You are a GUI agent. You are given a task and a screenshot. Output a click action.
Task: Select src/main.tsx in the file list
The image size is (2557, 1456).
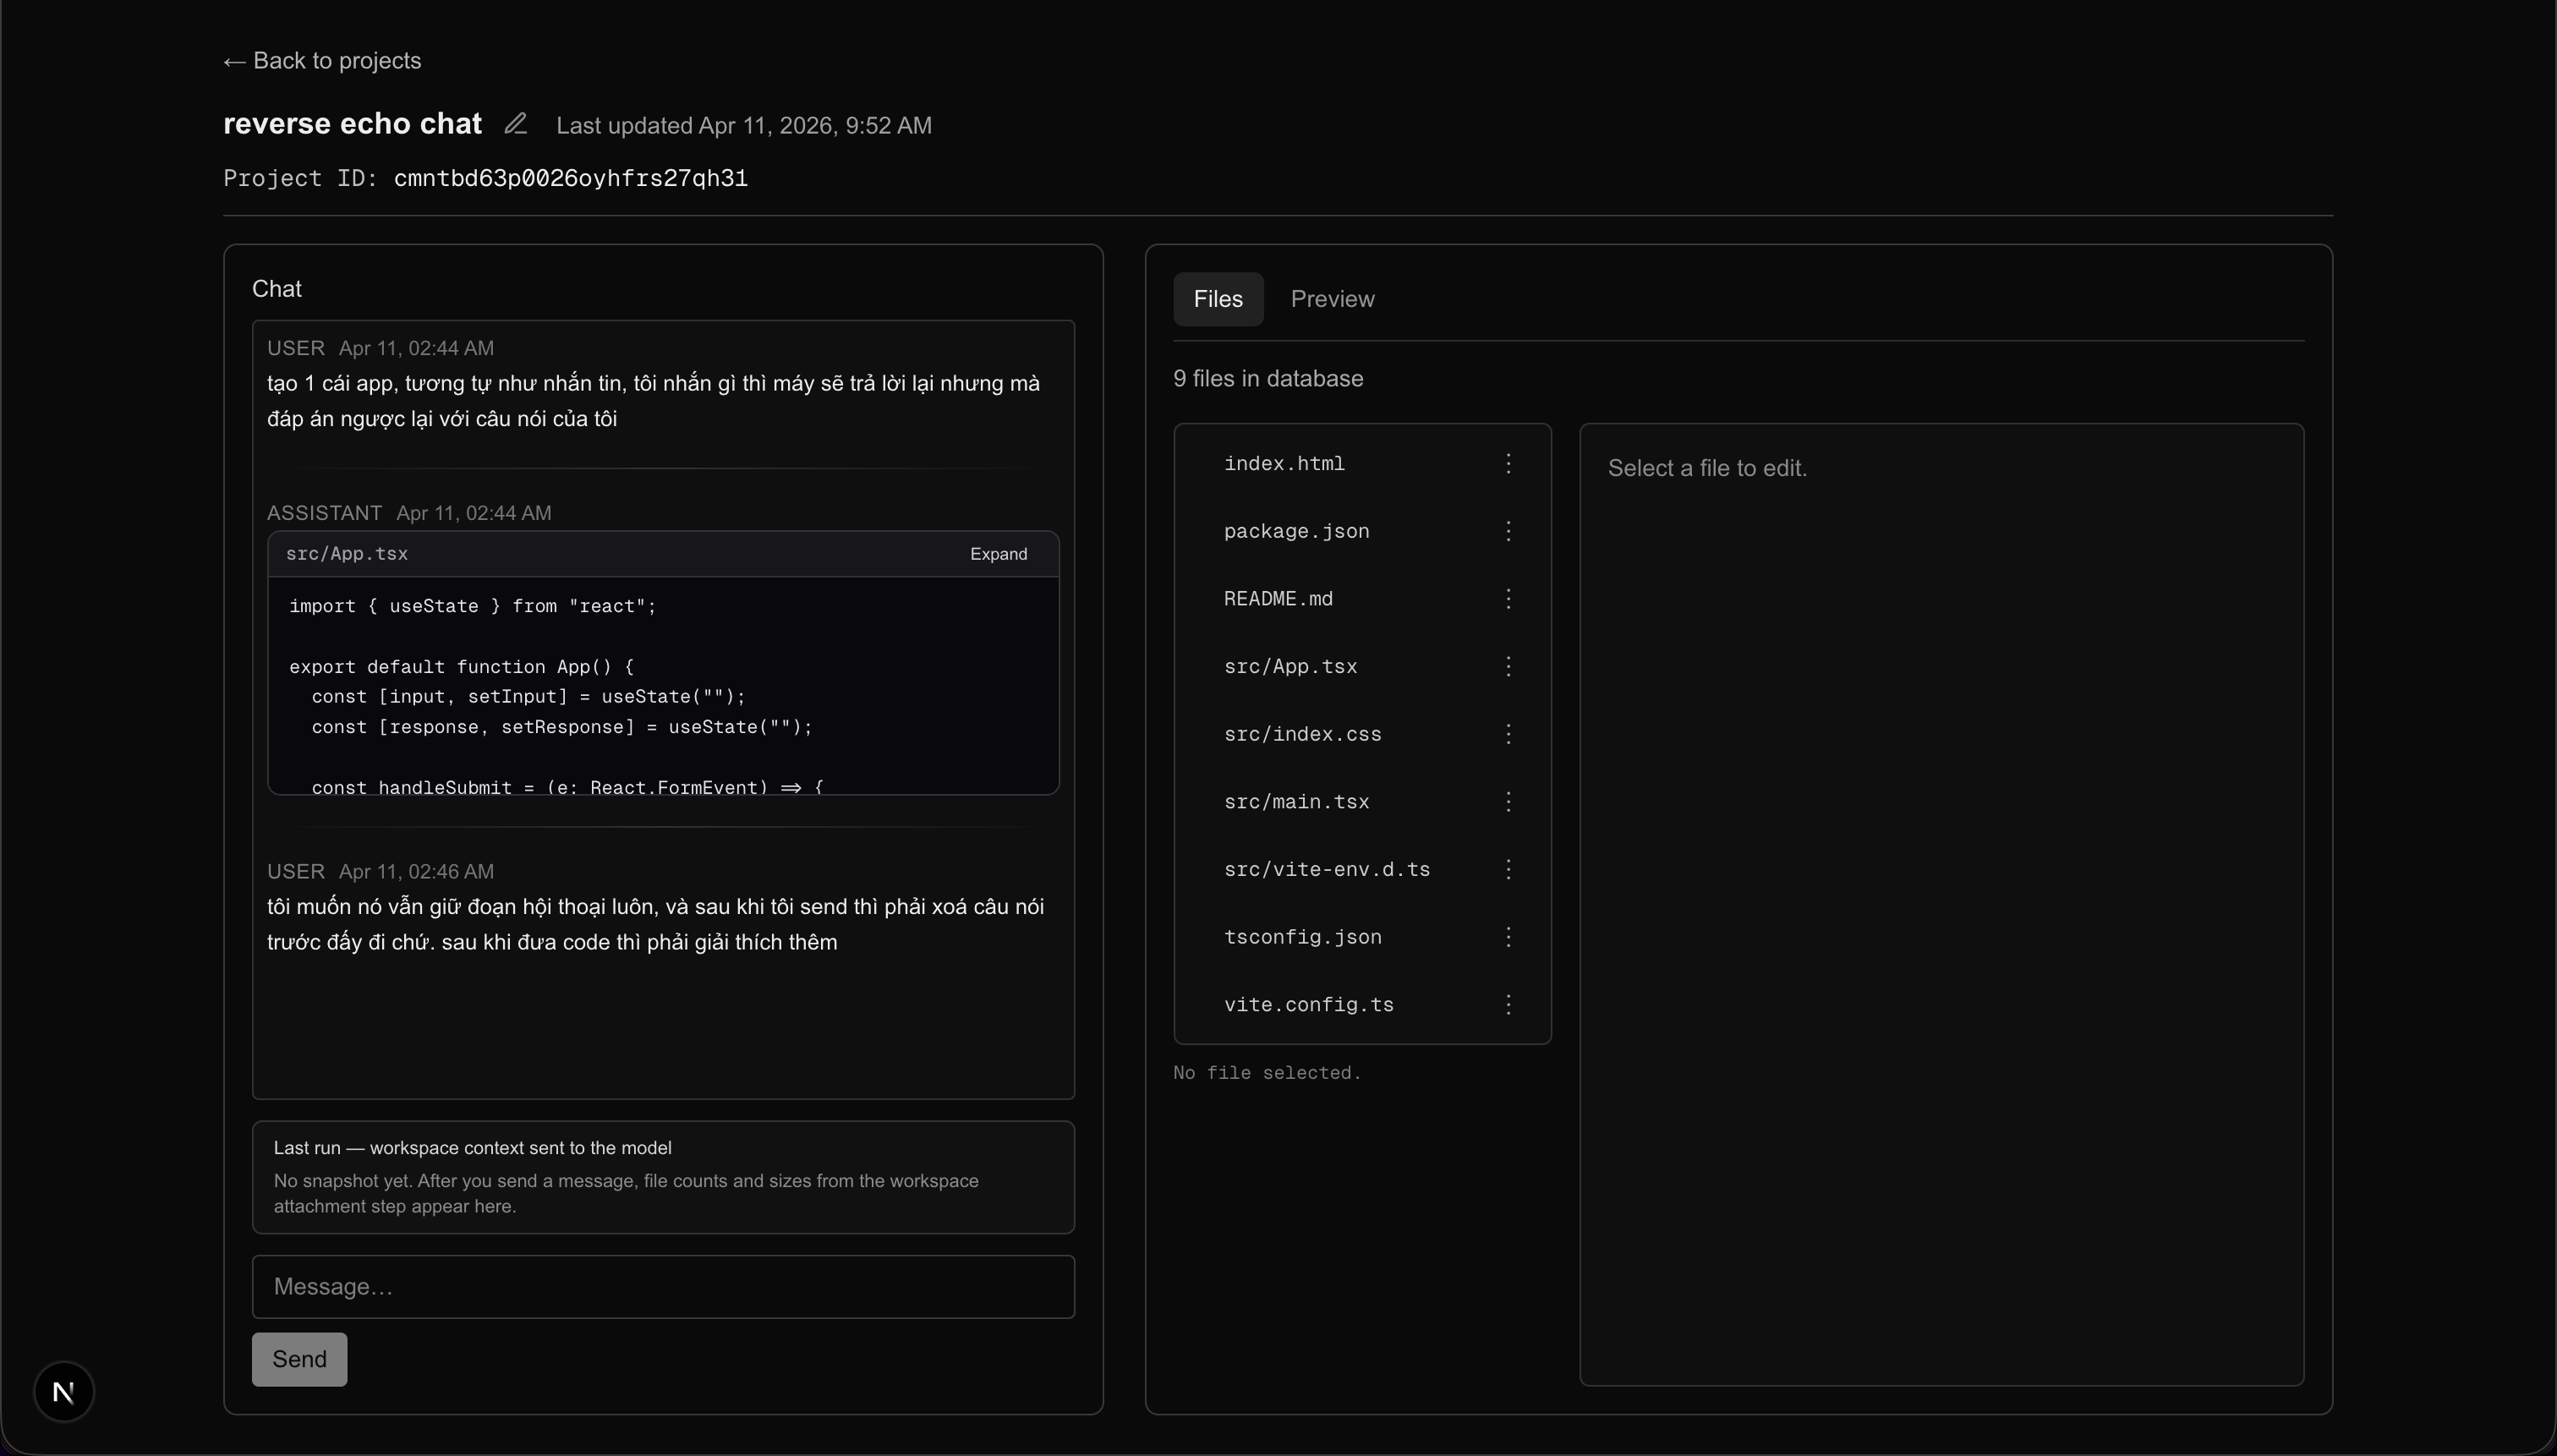pos(1296,801)
